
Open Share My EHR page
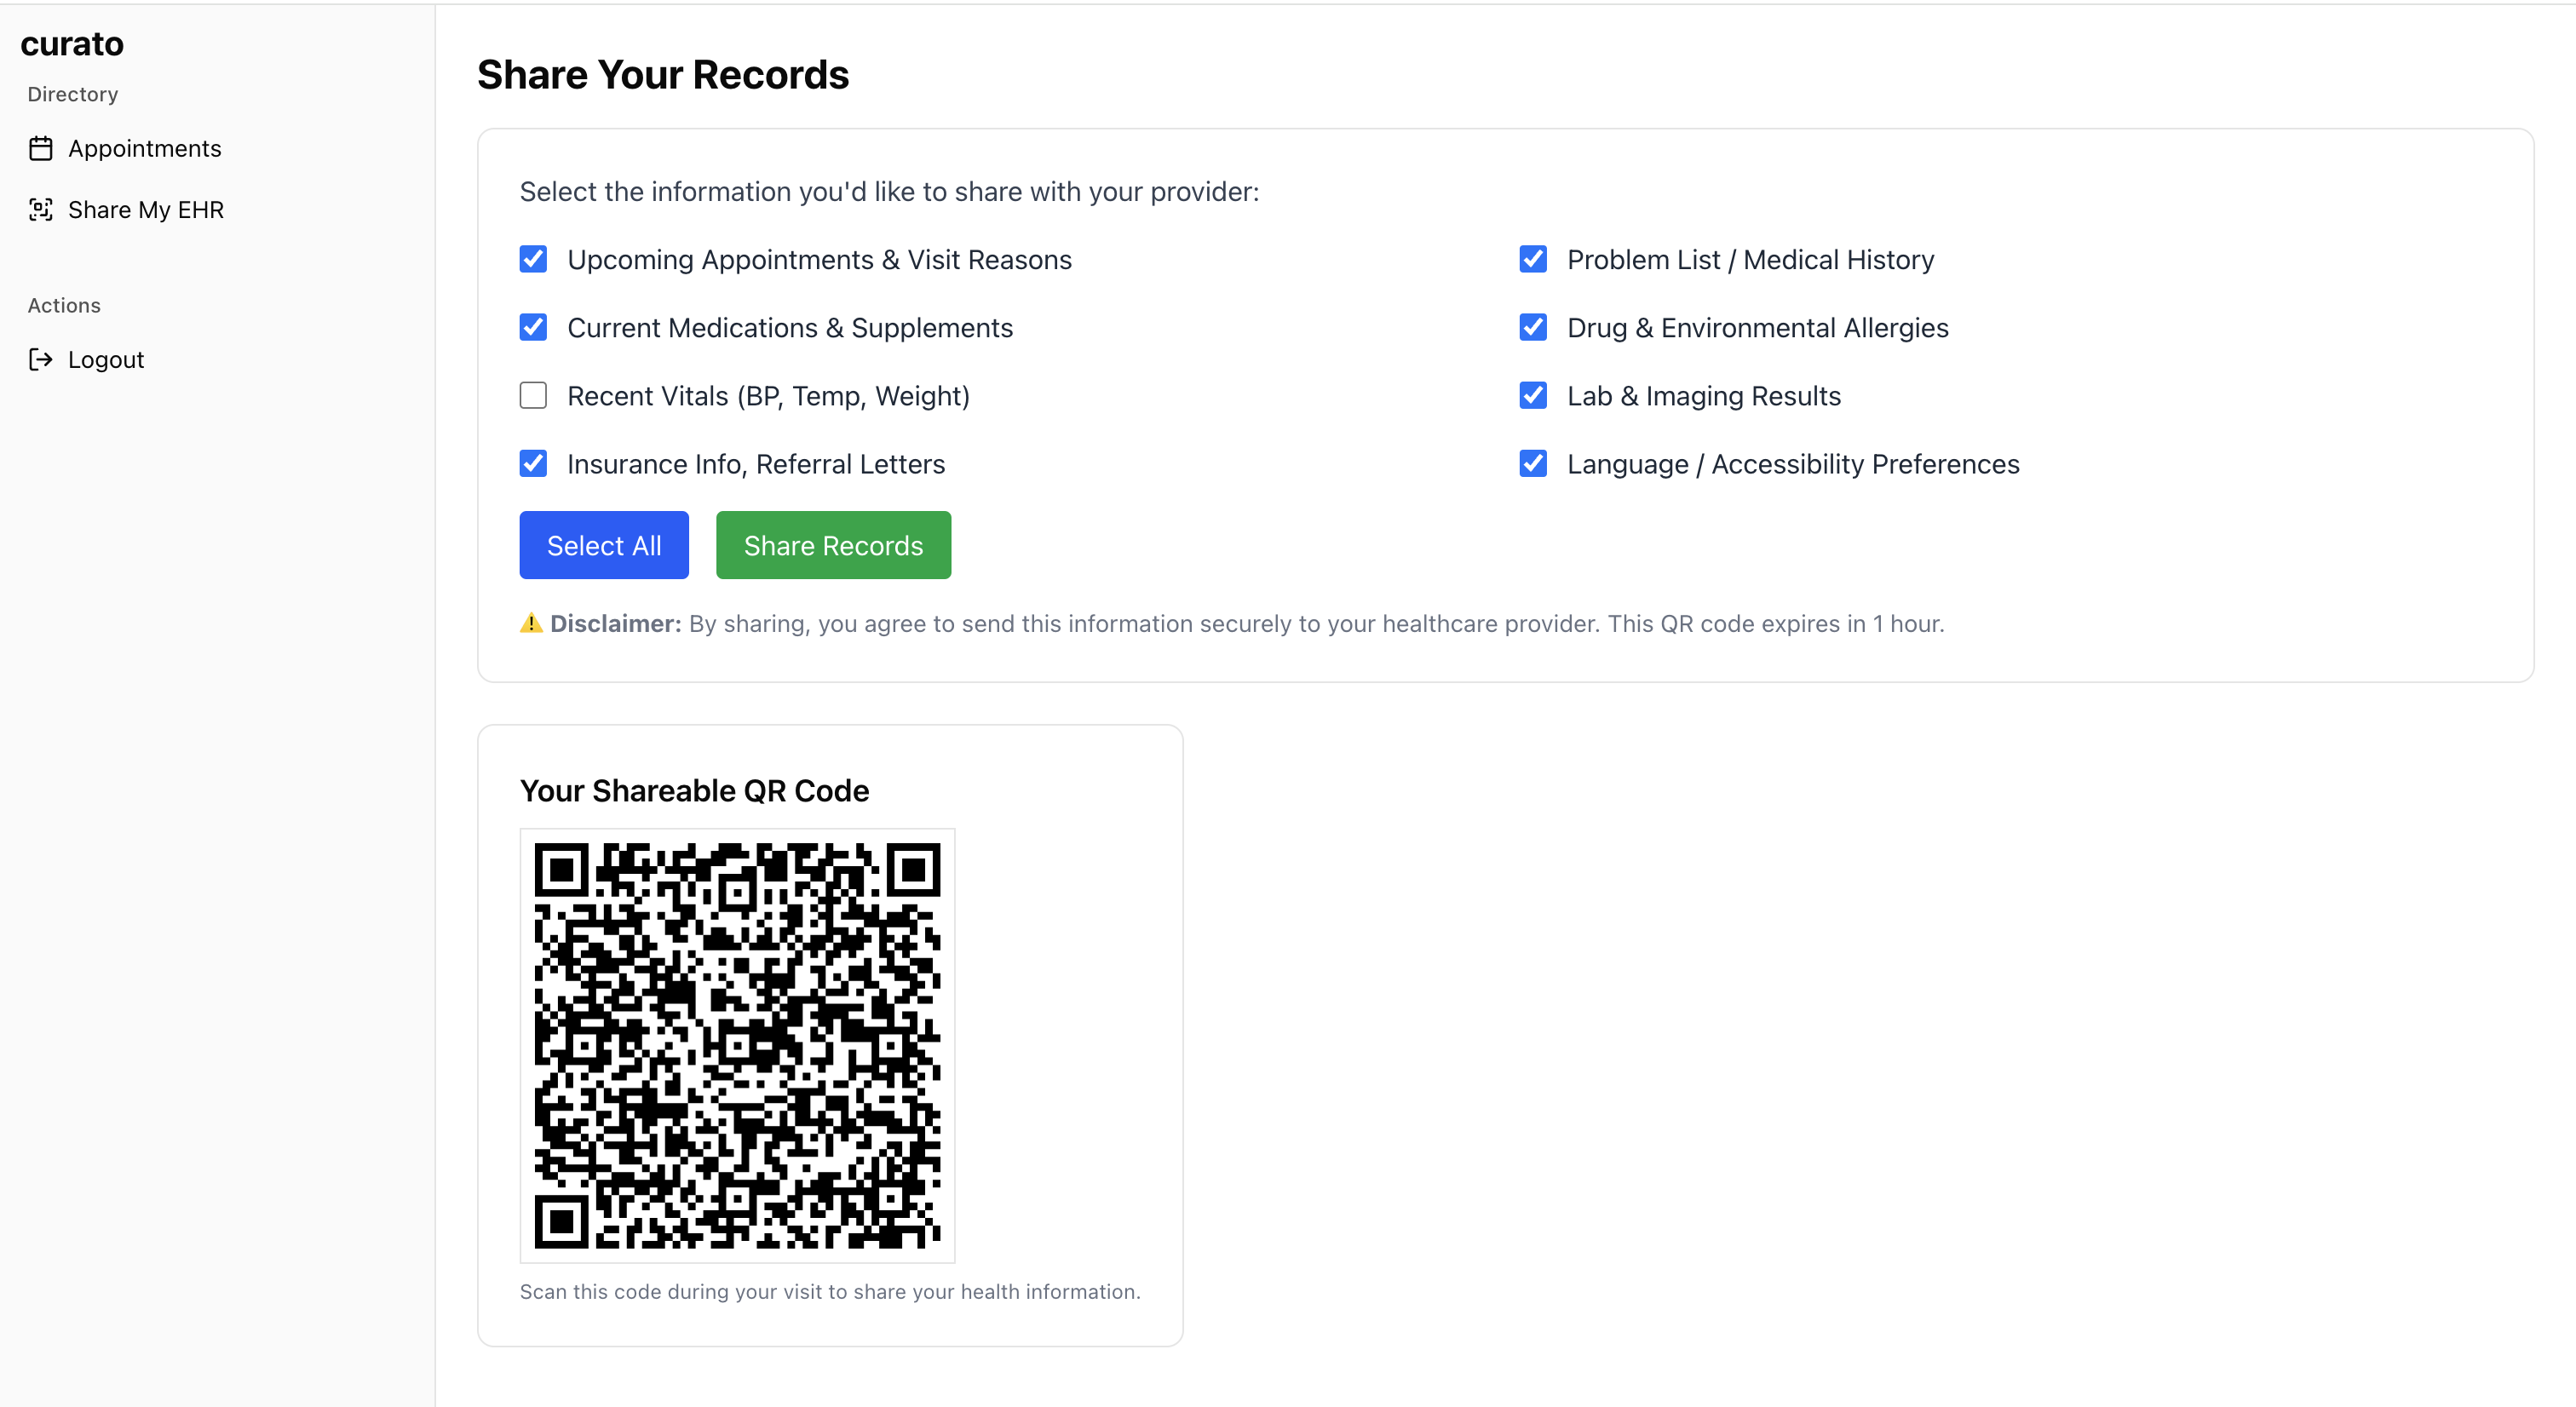click(145, 210)
